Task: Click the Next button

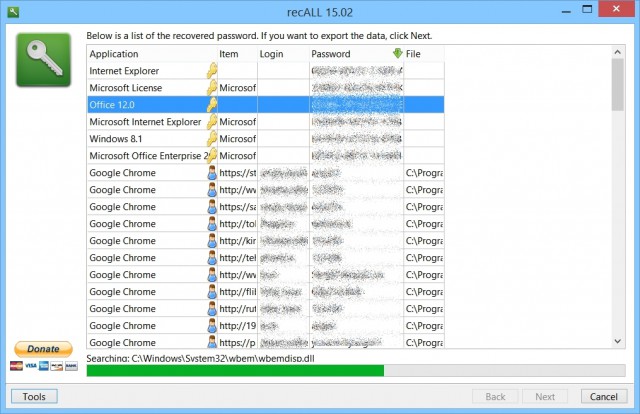Action: click(545, 396)
